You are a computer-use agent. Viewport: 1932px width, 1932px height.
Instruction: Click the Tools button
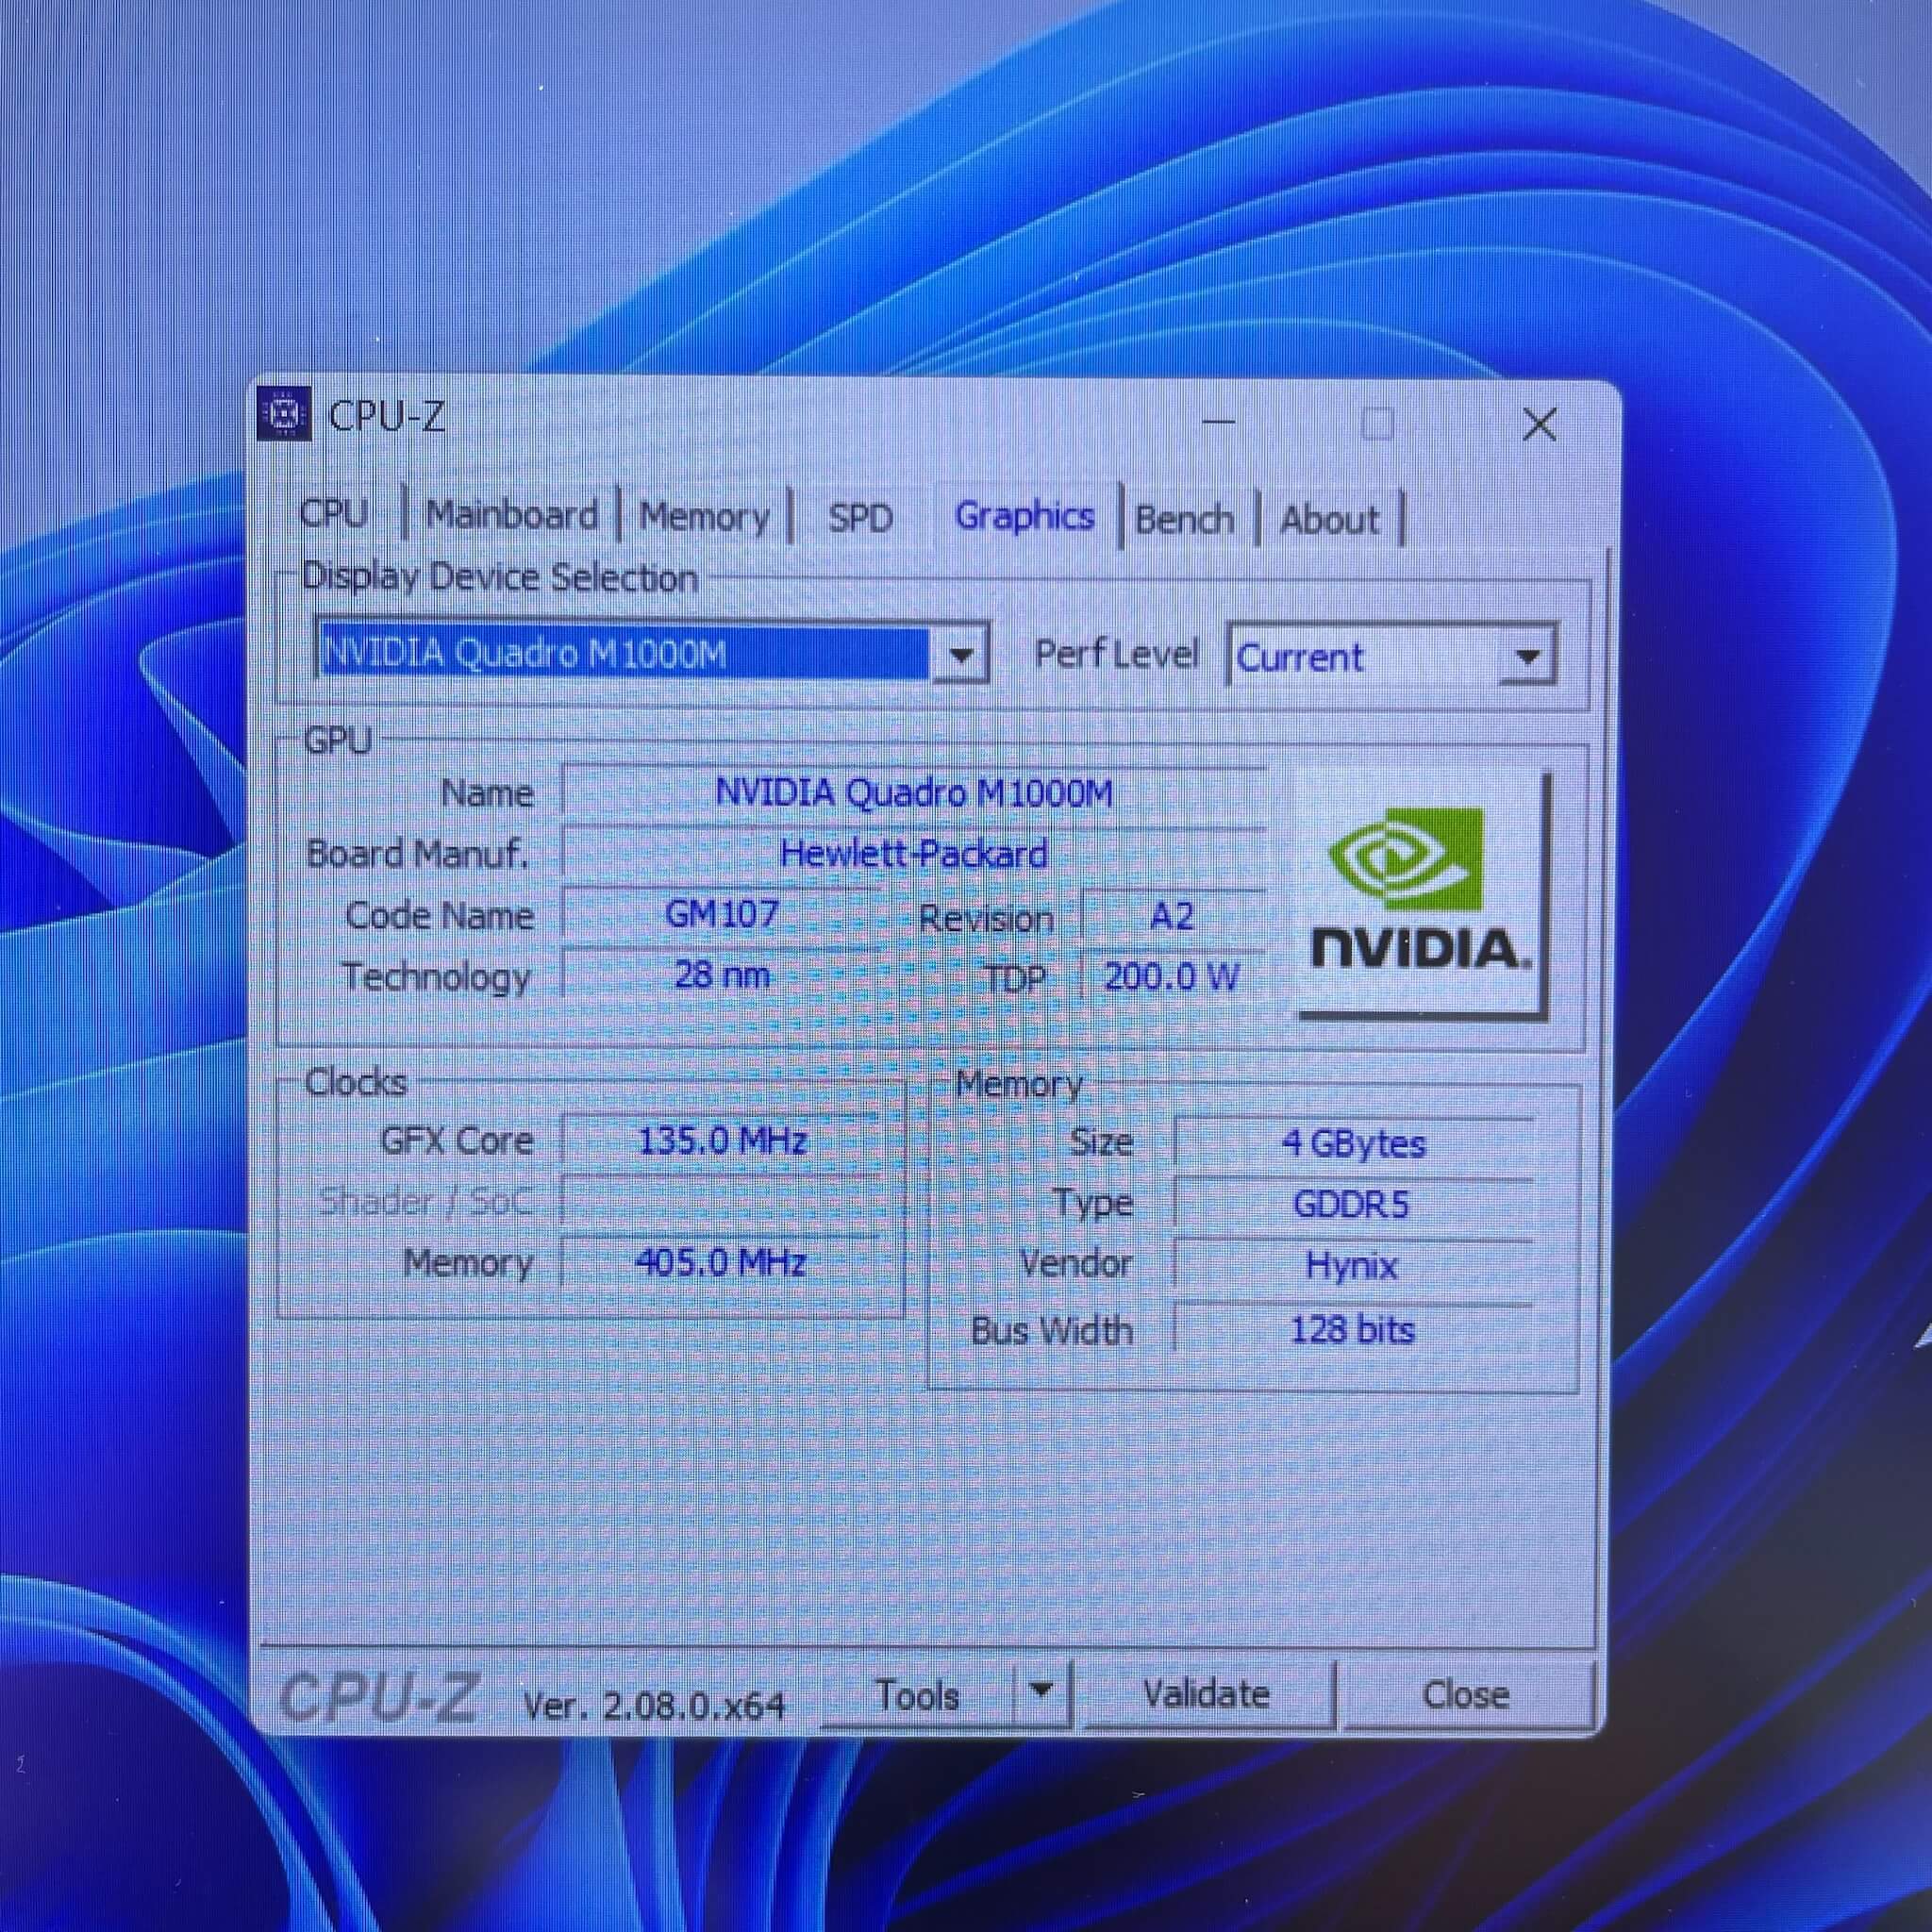point(917,1695)
